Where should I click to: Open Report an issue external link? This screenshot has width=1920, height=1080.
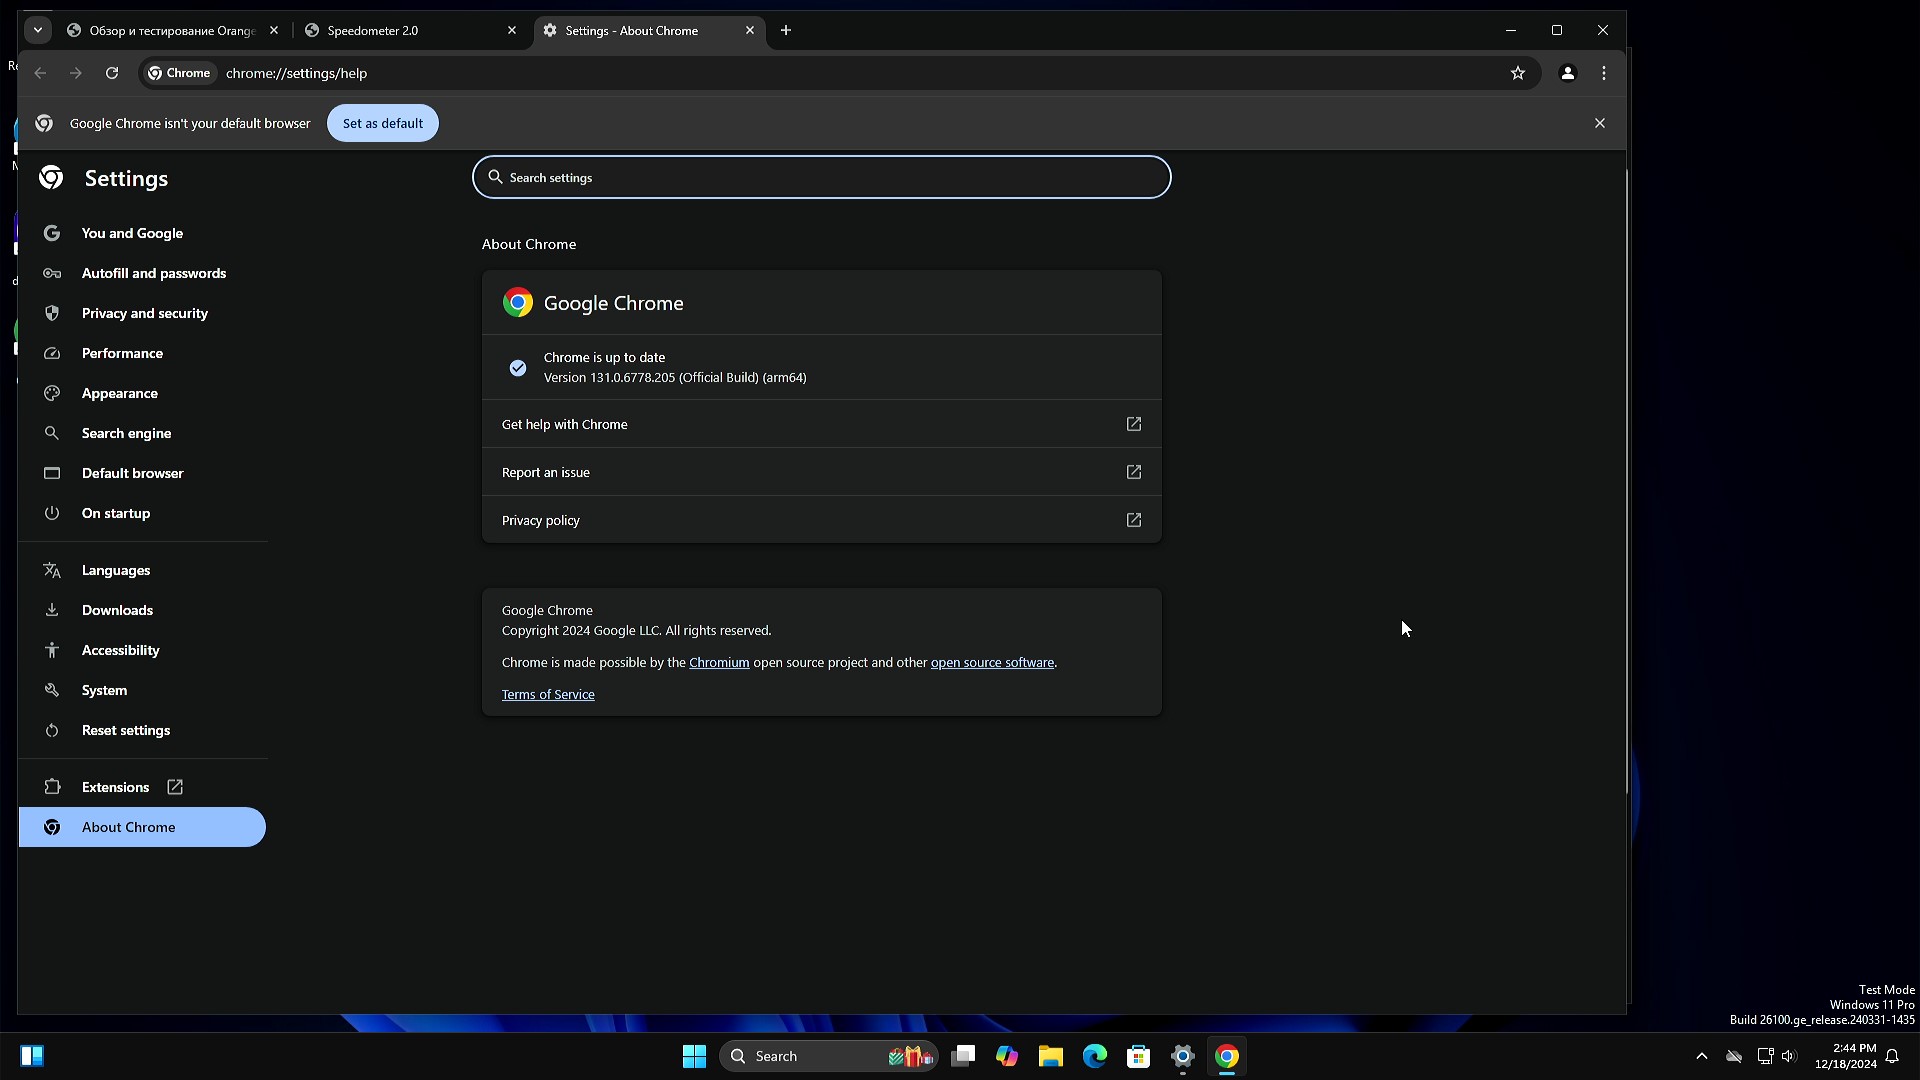pyautogui.click(x=1133, y=472)
